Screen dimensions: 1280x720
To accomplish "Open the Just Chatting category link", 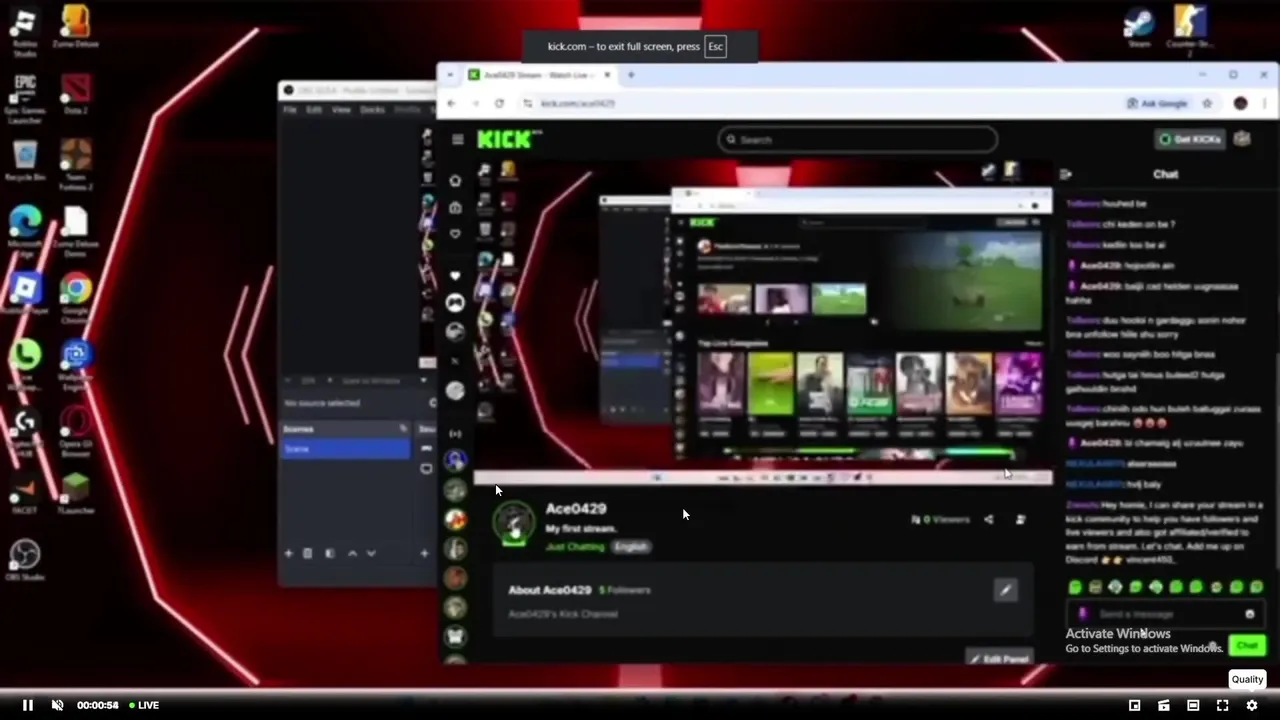I will coord(576,547).
